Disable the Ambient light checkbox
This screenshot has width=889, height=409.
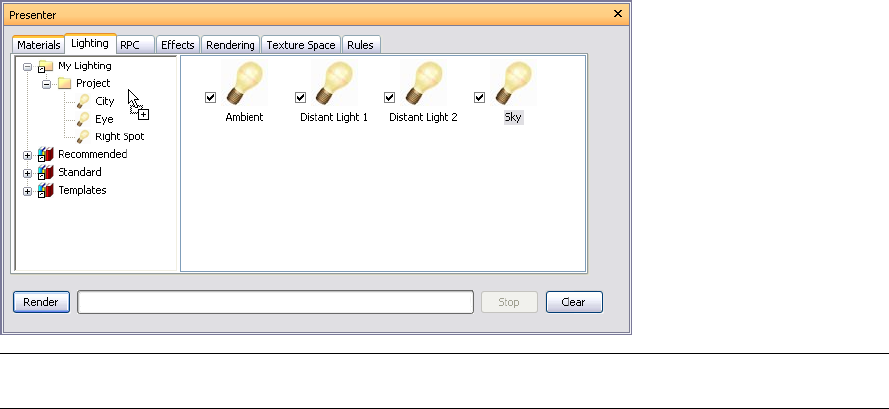(210, 98)
